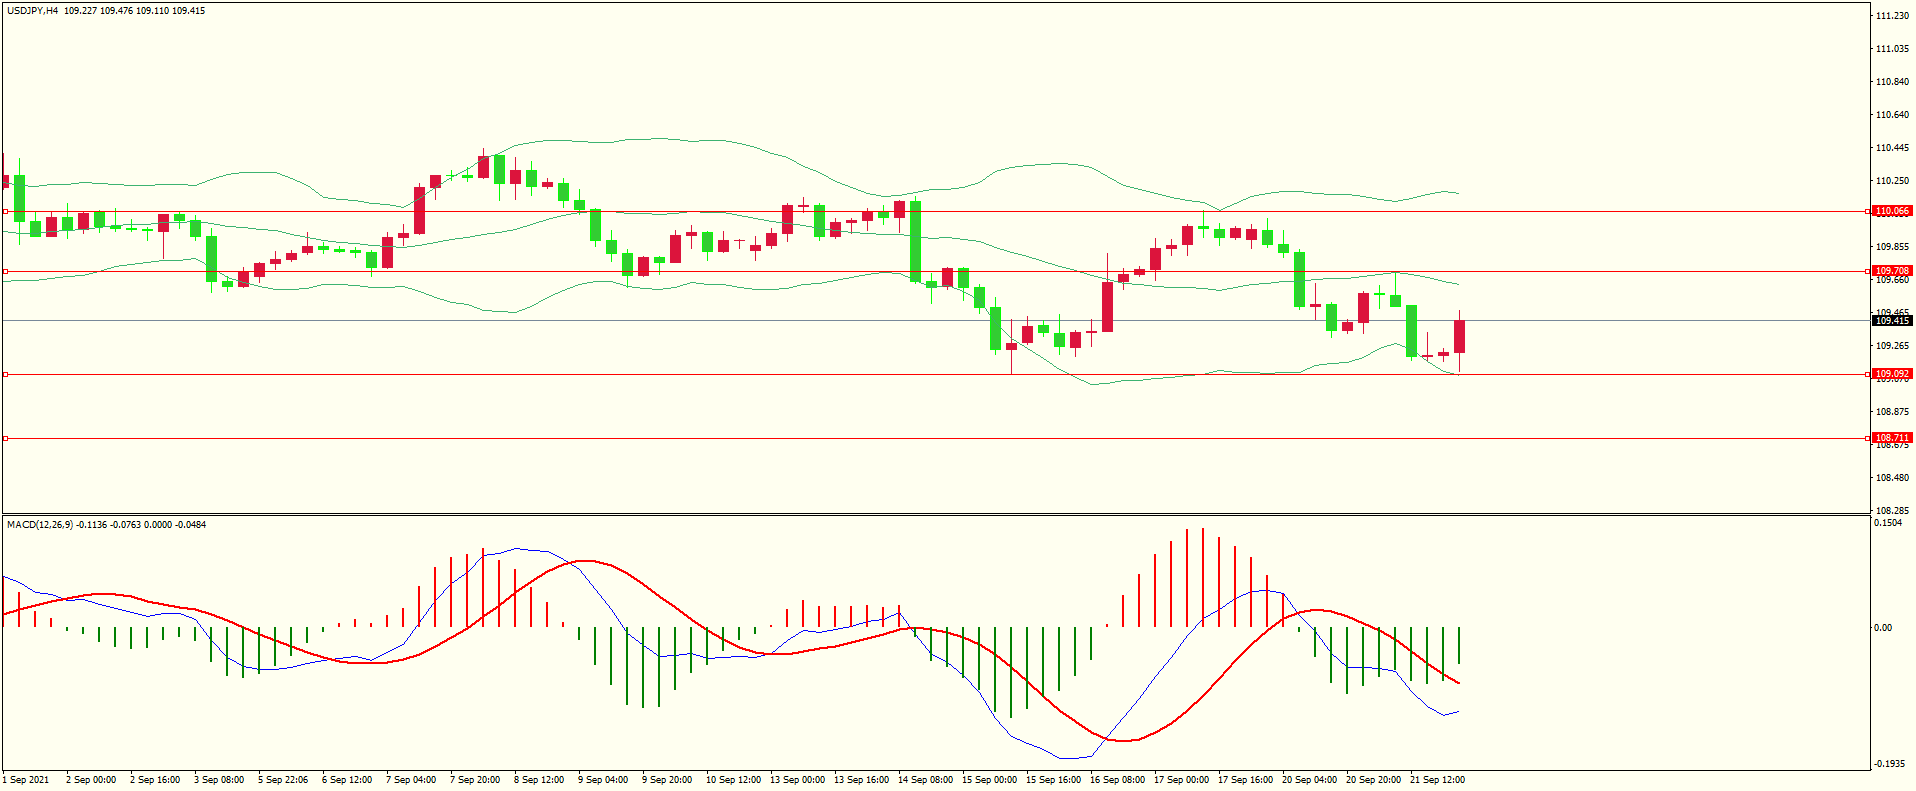The height and width of the screenshot is (791, 1916).
Task: Click the 108.285 price axis label
Action: point(1893,511)
